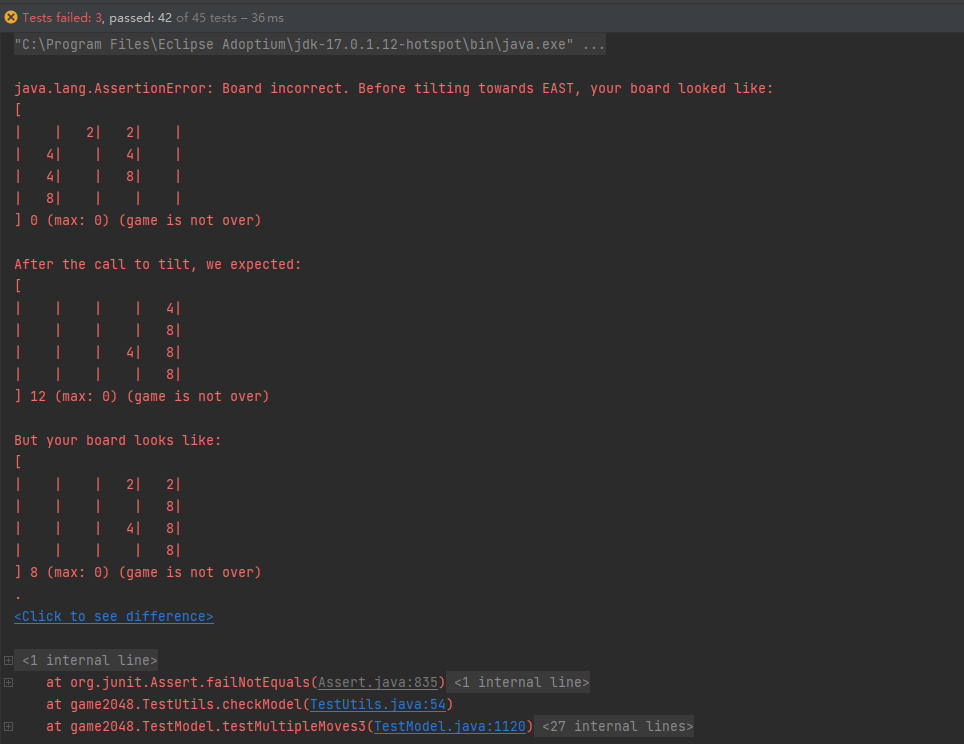Click plus icon beside testMultipleMoves3 stack line

[8, 727]
